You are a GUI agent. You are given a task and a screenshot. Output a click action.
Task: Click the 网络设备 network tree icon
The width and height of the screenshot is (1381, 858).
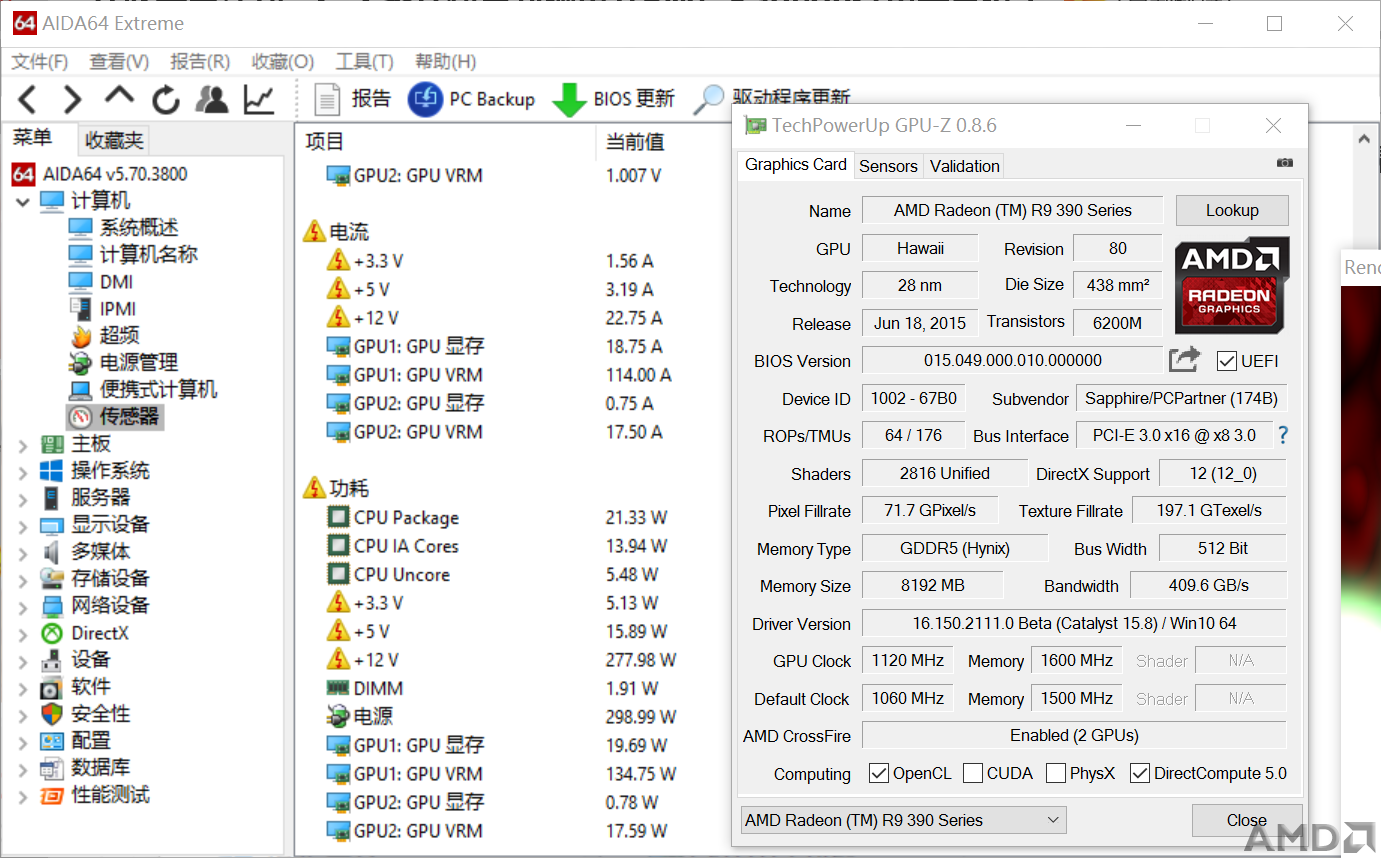pos(52,606)
